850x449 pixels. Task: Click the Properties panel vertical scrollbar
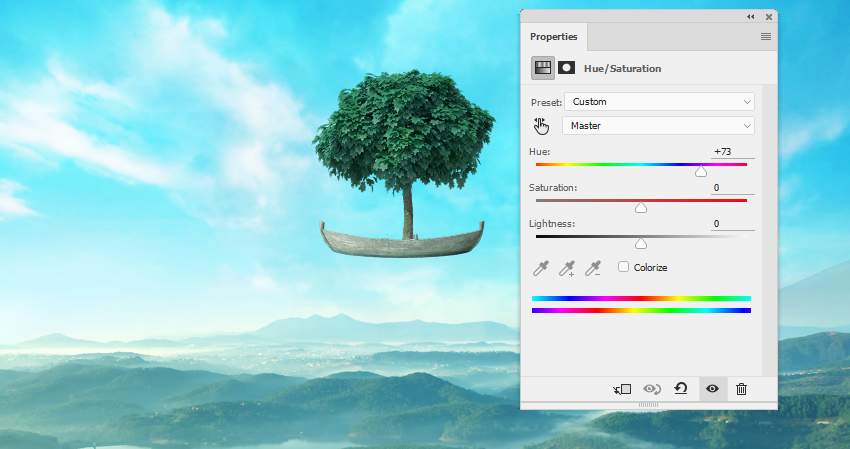(770, 230)
